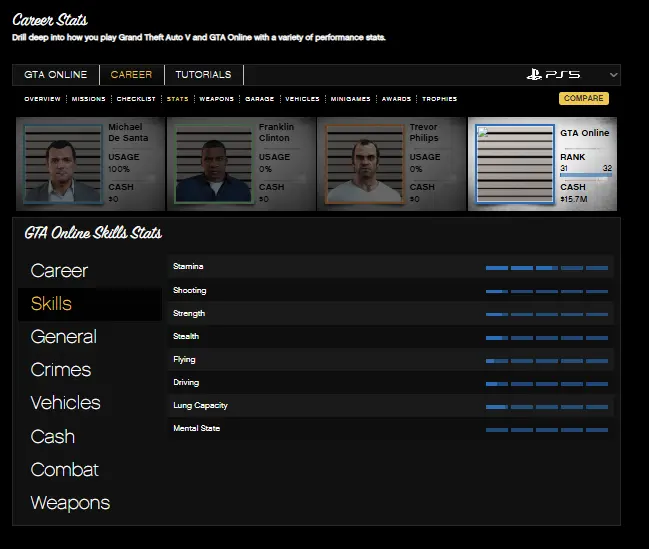Image resolution: width=649 pixels, height=549 pixels.
Task: Select the Career tab
Action: pyautogui.click(x=131, y=75)
